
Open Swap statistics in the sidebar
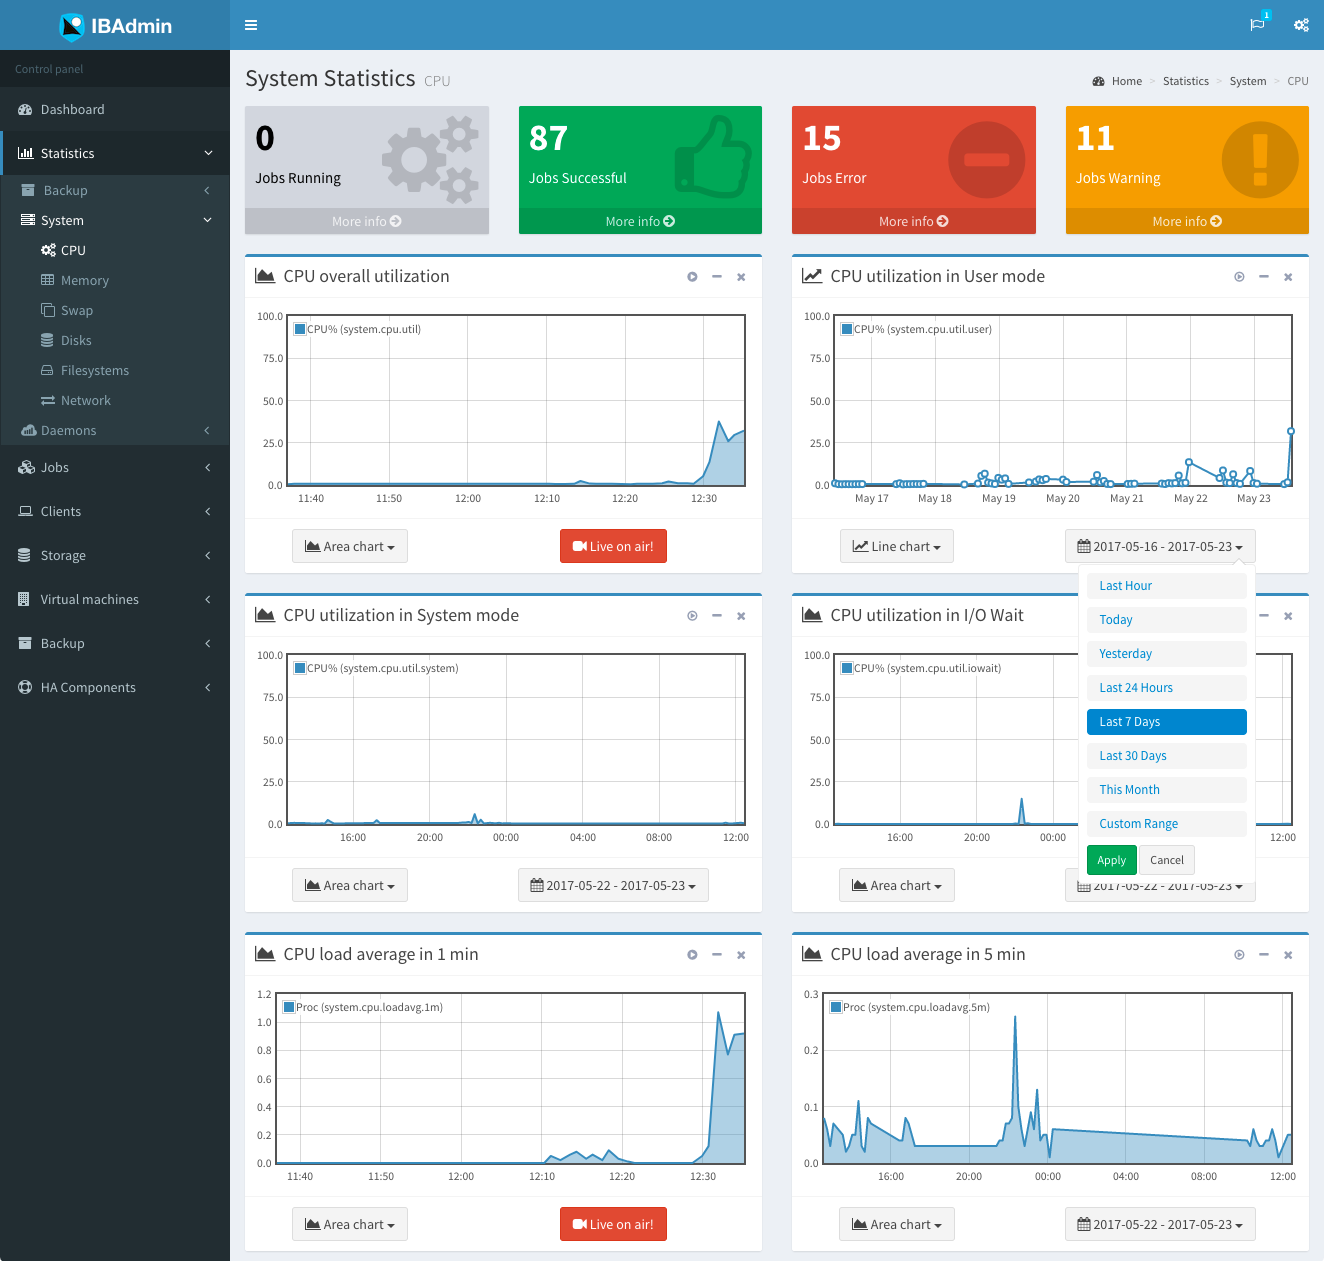(115, 310)
